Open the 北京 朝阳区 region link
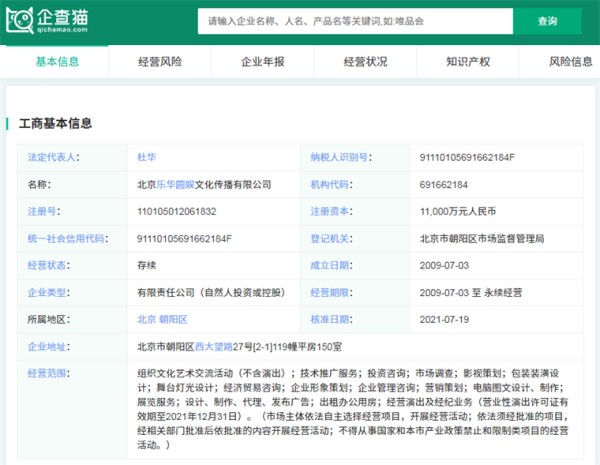This screenshot has width=600, height=465. pyautogui.click(x=162, y=319)
